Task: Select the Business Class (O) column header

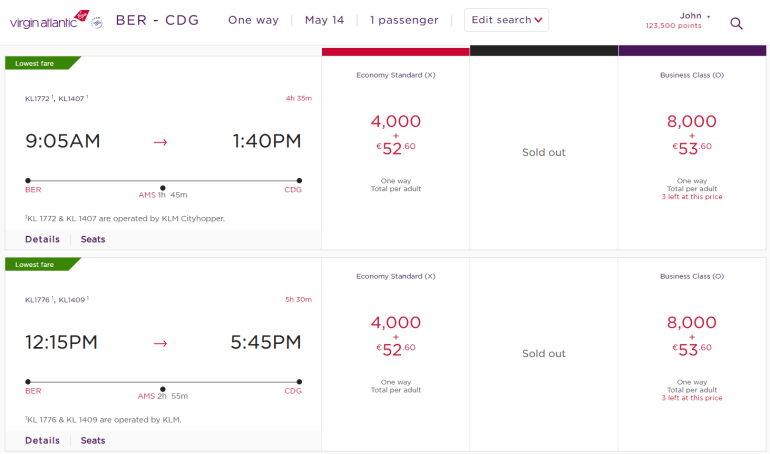Action: click(x=693, y=75)
